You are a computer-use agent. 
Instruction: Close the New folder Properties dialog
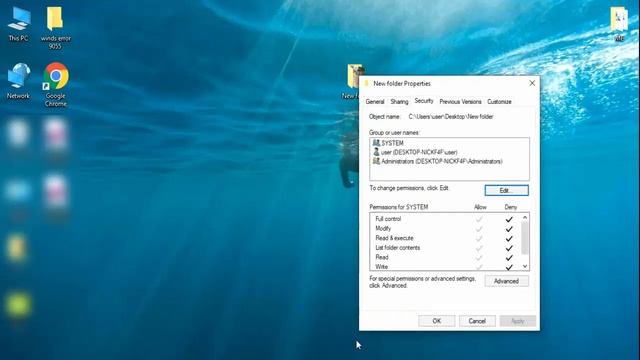pos(532,83)
